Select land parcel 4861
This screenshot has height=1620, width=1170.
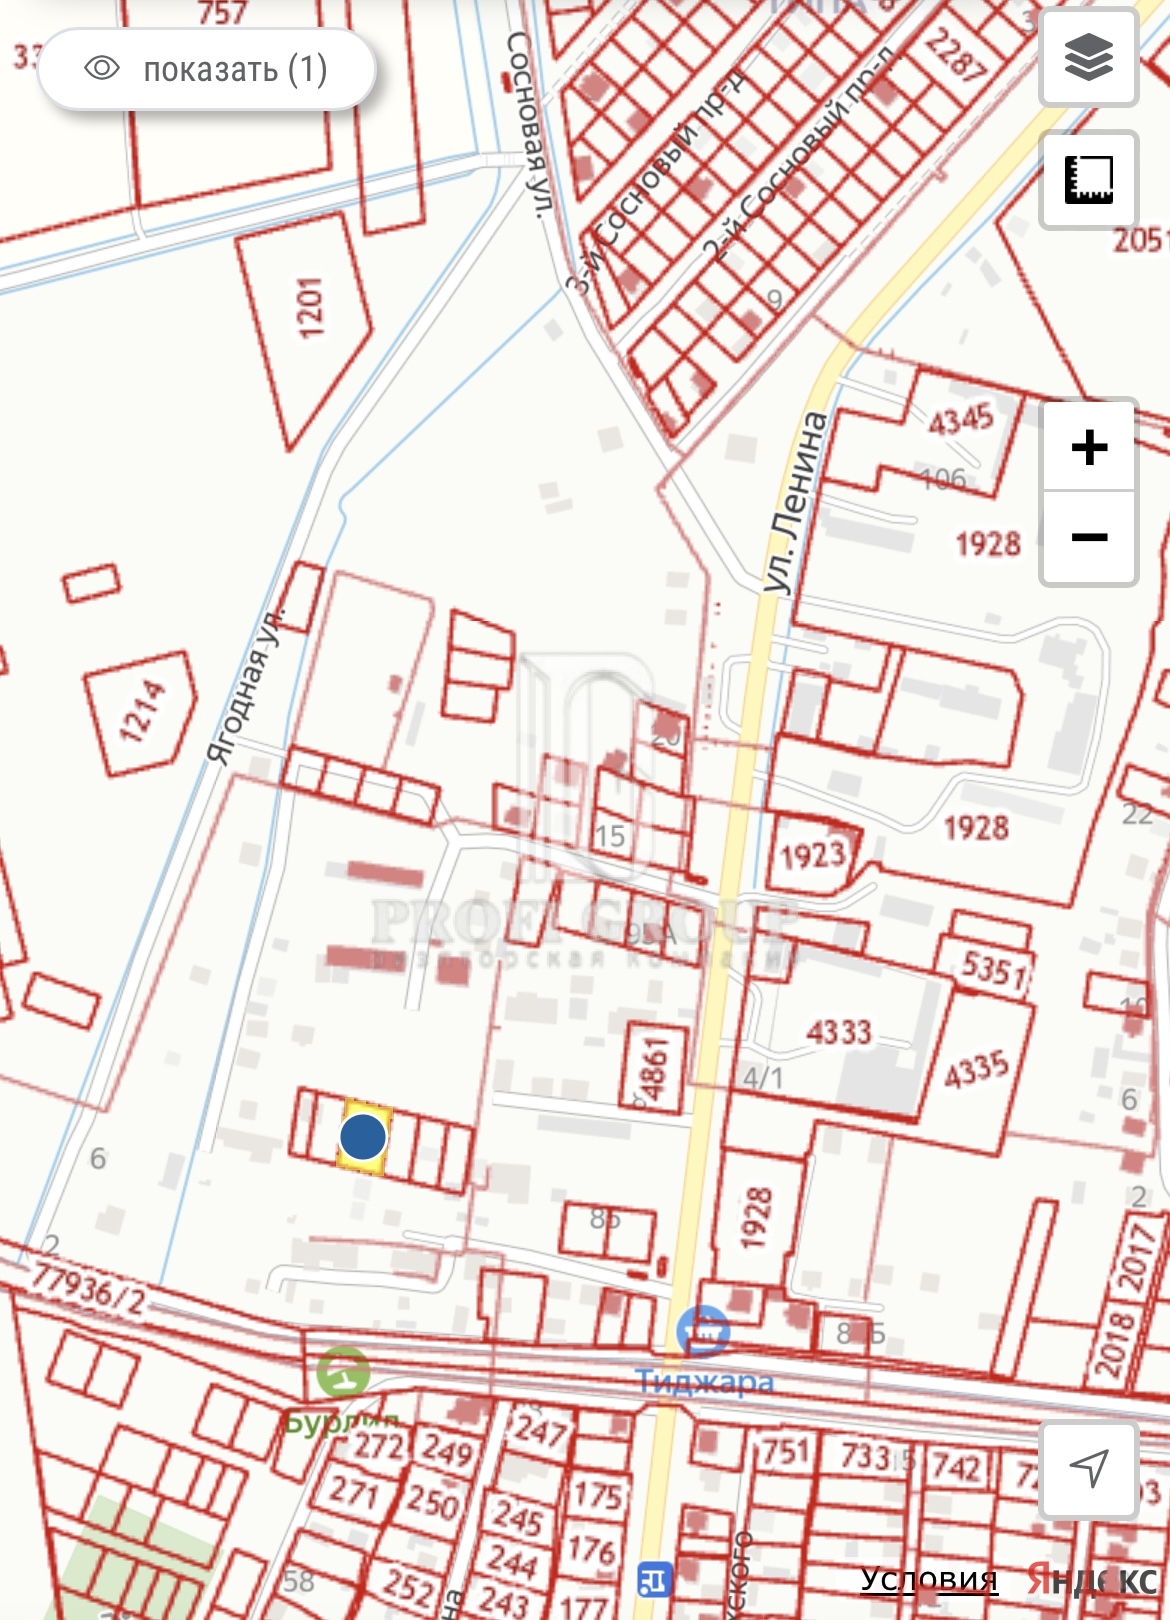655,1068
